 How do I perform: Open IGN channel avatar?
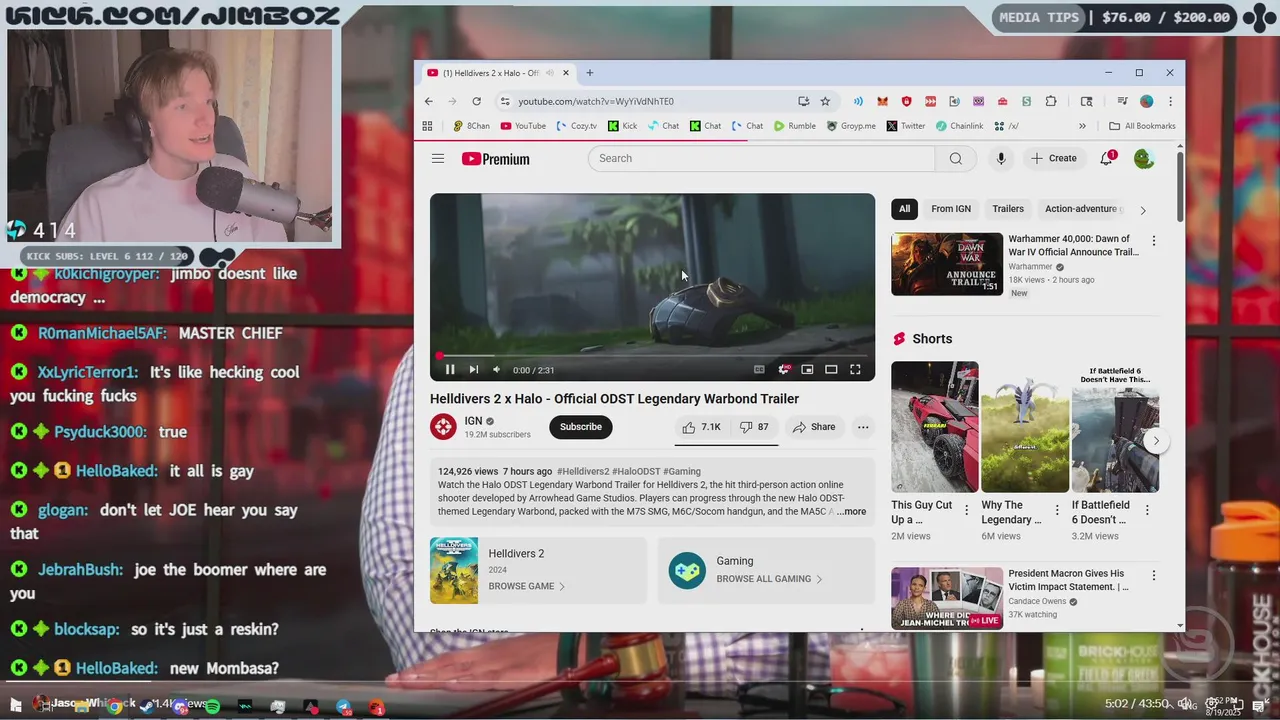(443, 427)
